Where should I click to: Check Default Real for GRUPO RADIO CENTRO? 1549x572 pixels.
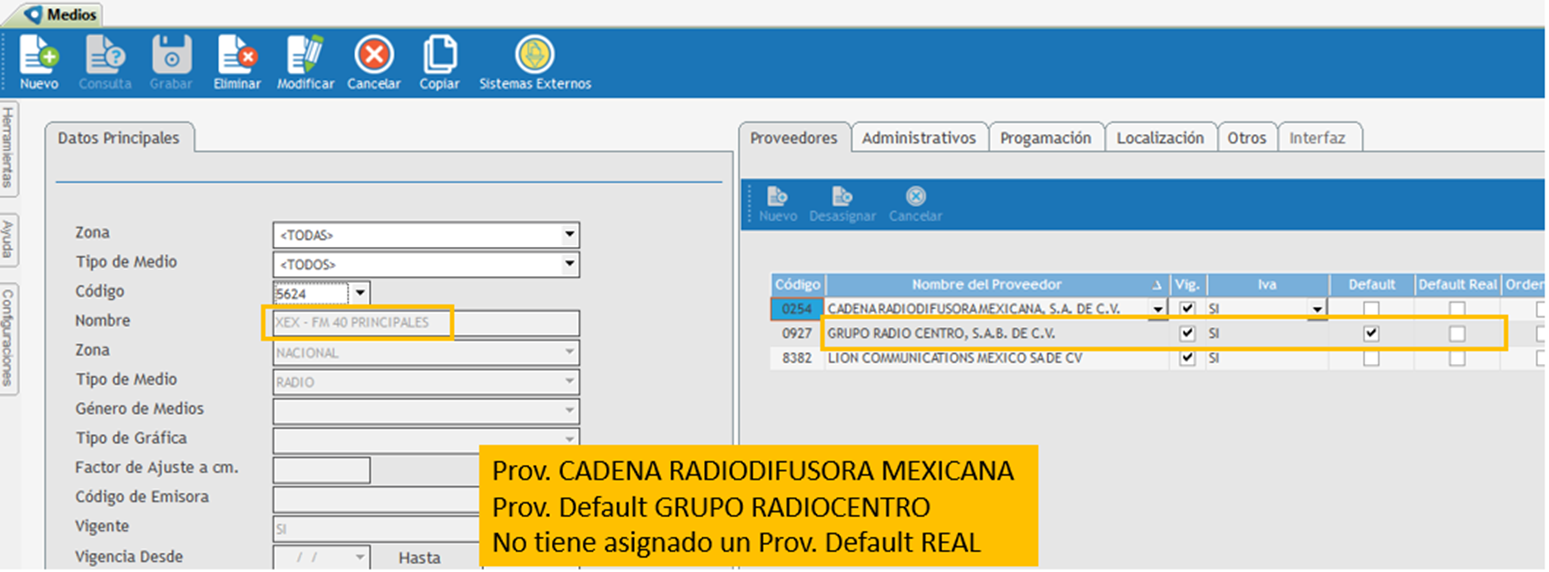[1457, 333]
